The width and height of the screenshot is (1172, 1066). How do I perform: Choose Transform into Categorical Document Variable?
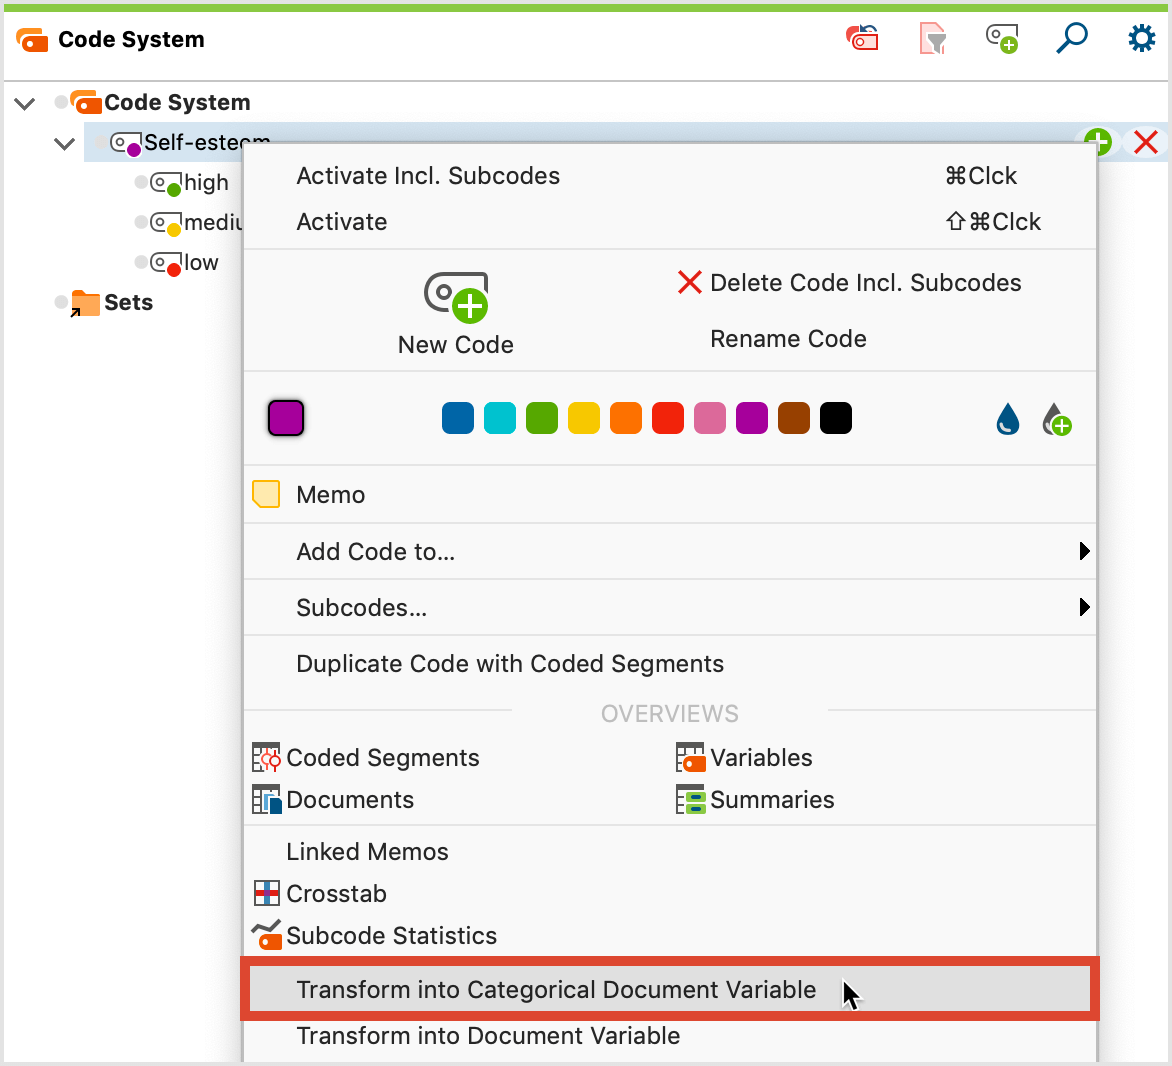pyautogui.click(x=556, y=990)
